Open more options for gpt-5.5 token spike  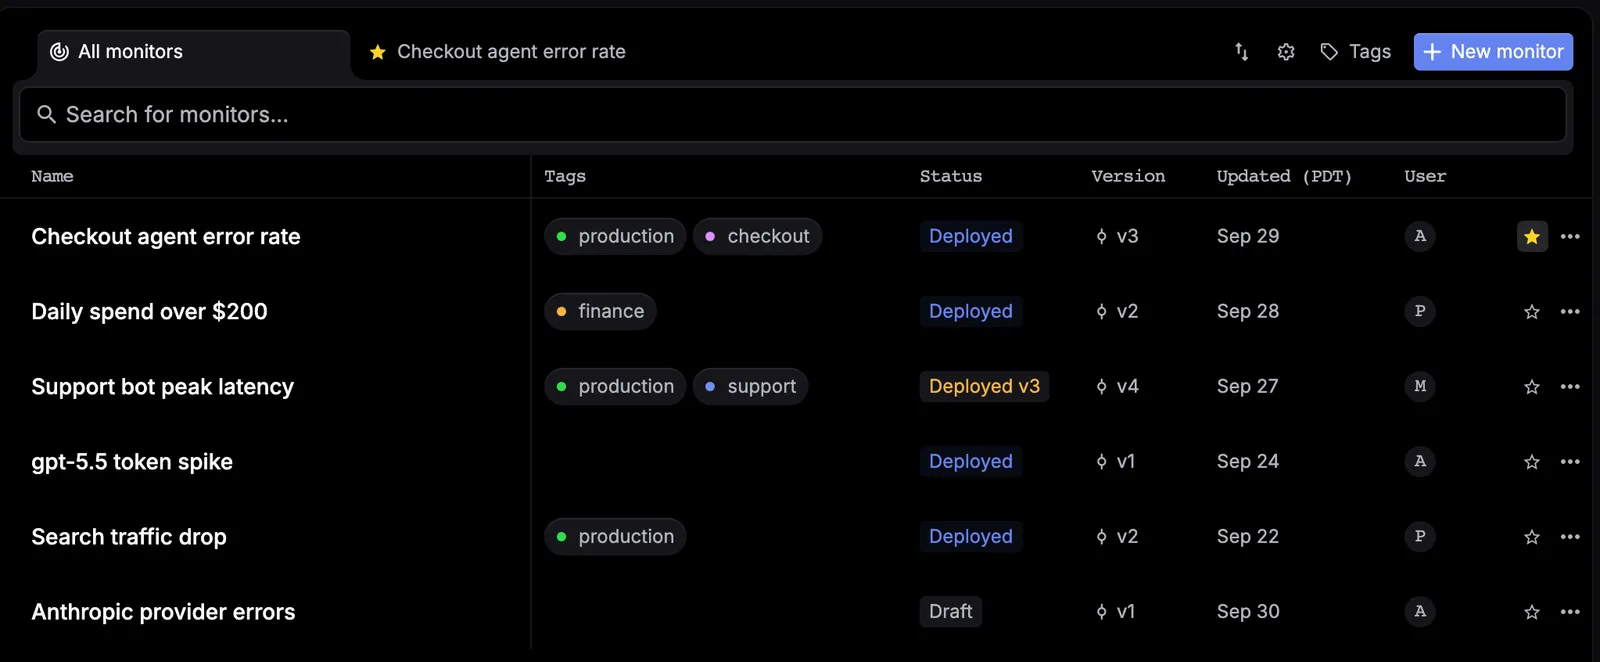pyautogui.click(x=1570, y=462)
